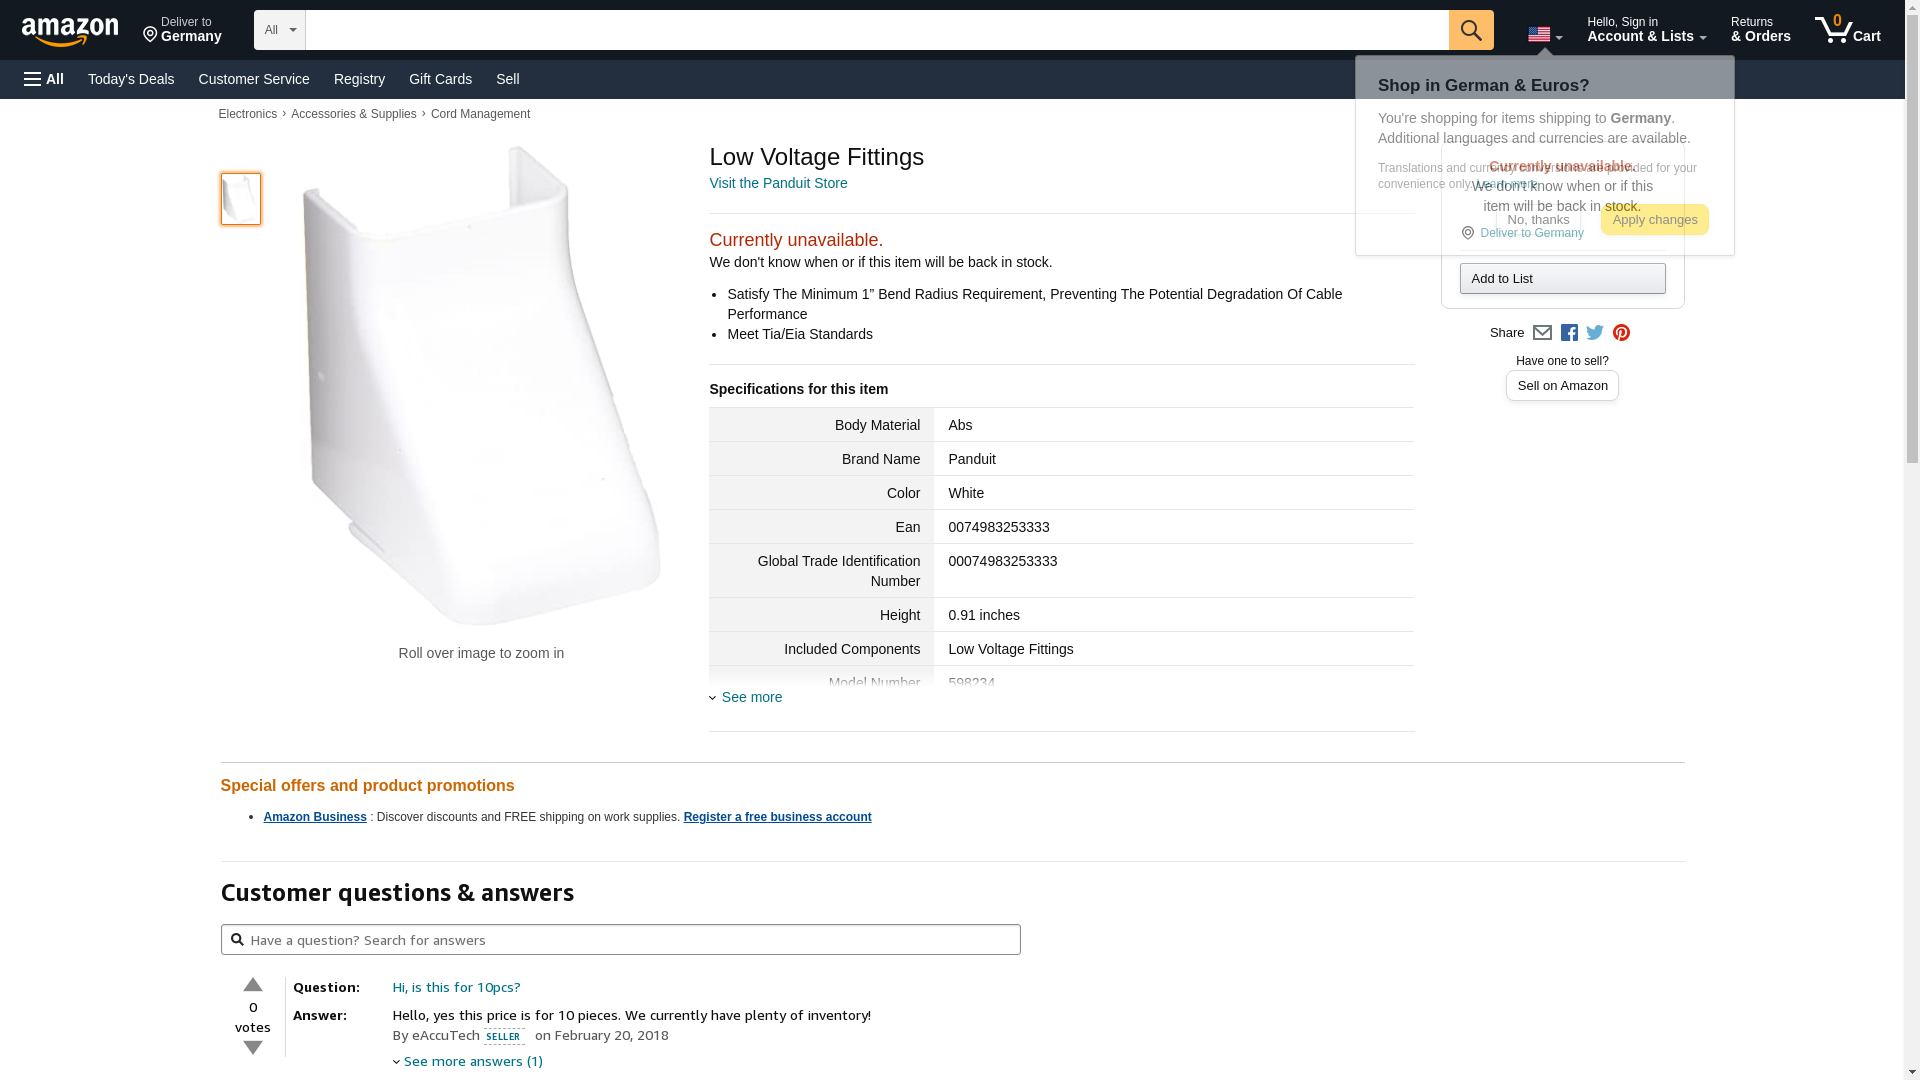
Task: Downvote the question with down arrow
Action: pos(253,1048)
